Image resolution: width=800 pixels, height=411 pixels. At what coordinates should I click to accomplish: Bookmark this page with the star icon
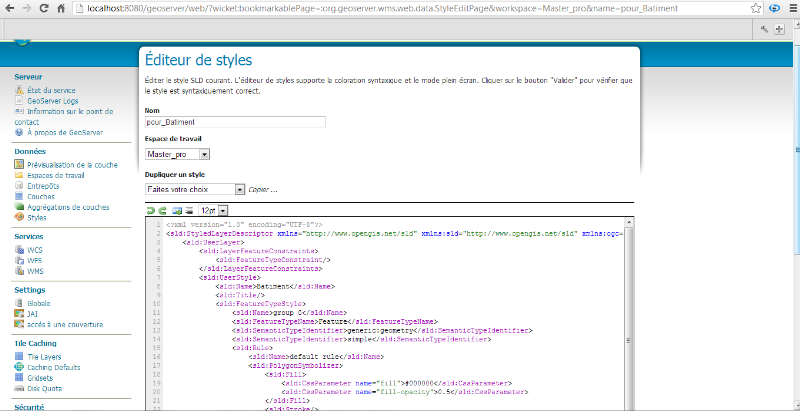(x=754, y=8)
